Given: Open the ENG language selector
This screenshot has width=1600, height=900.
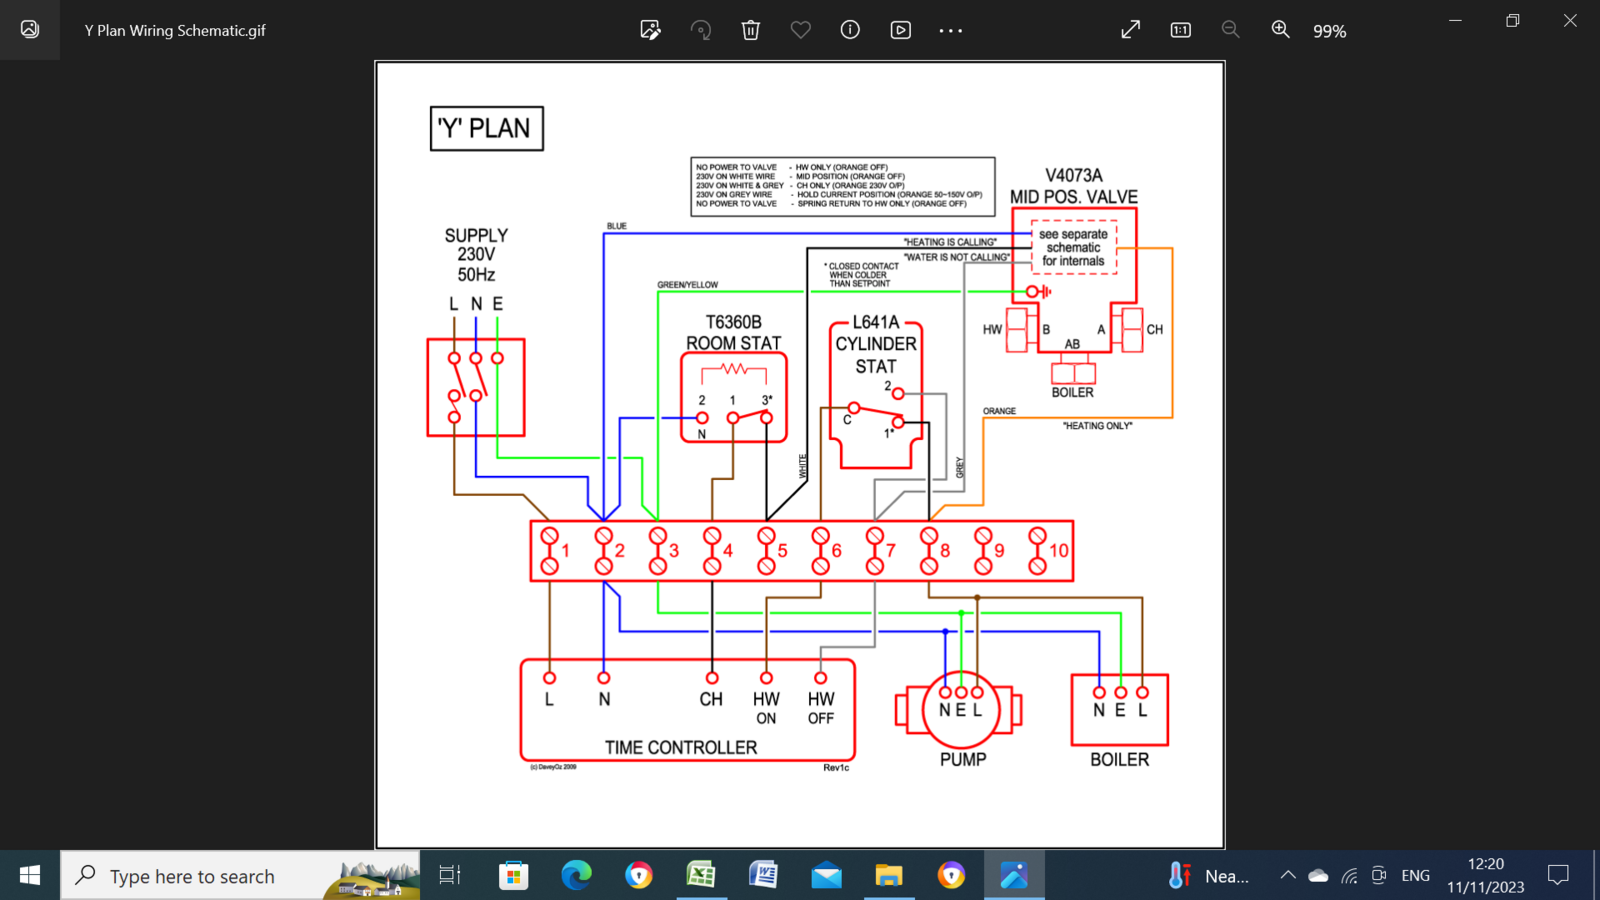Looking at the screenshot, I should (1415, 876).
